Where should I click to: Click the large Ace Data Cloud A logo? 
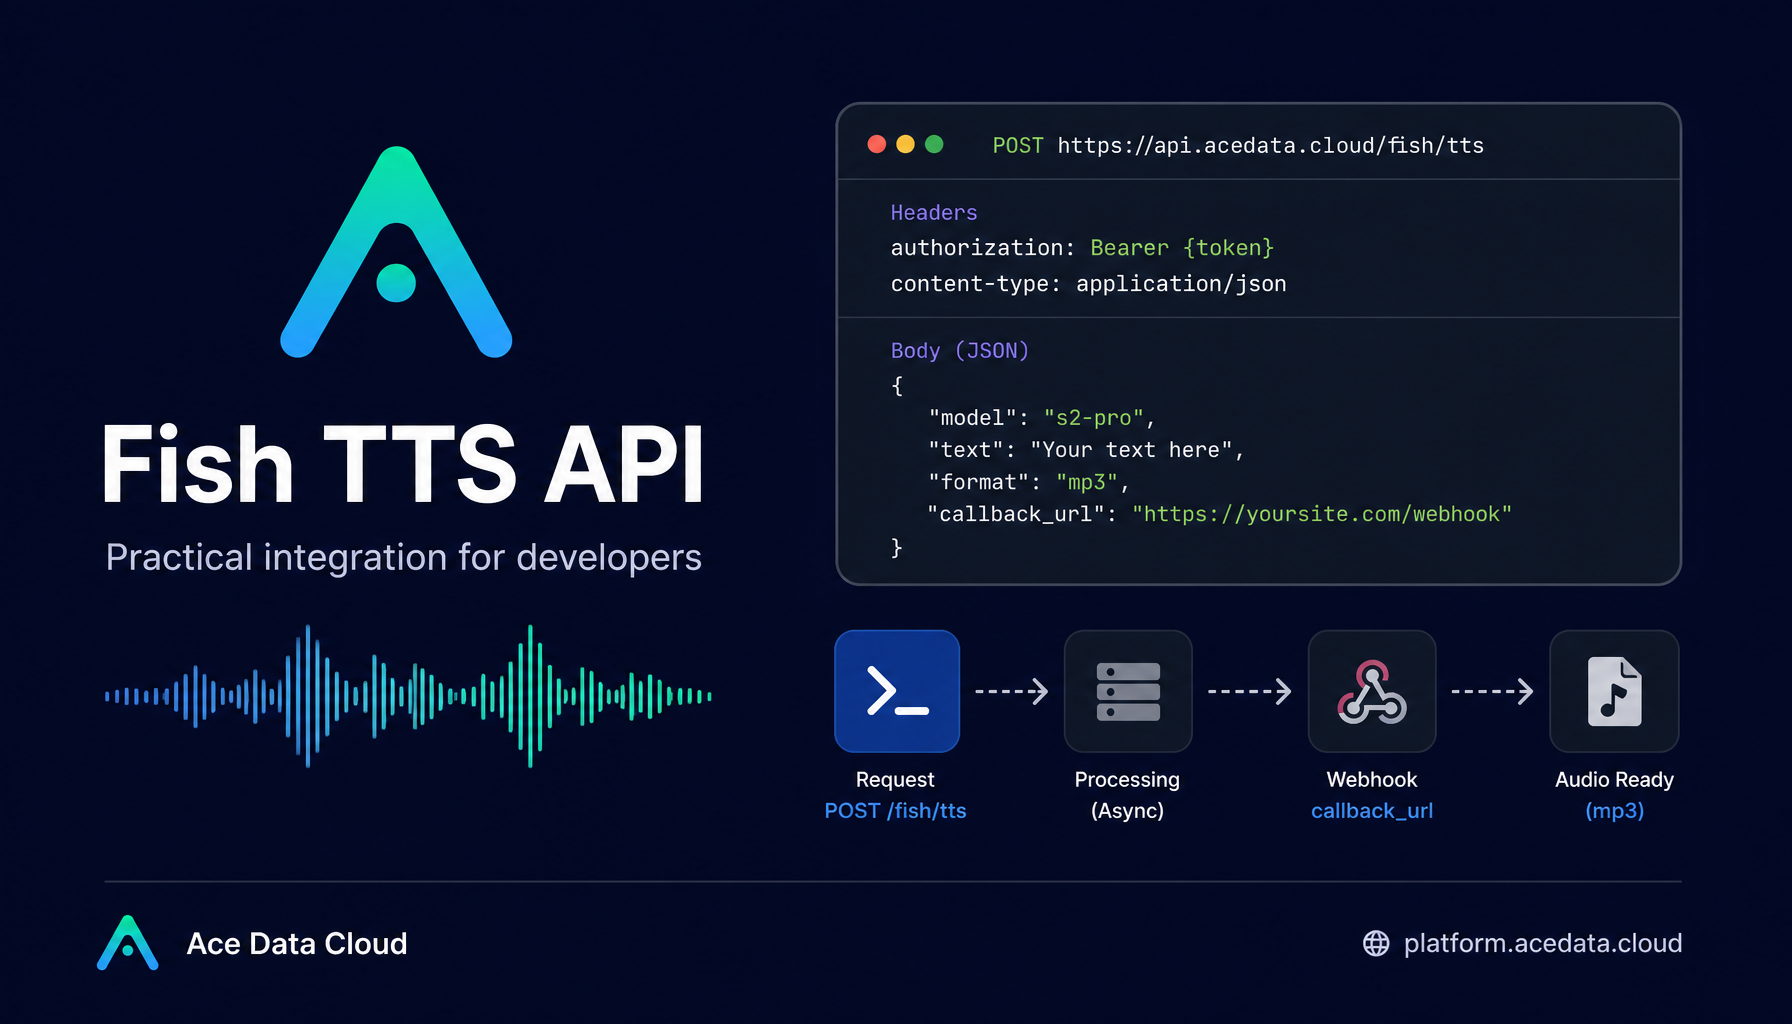[397, 252]
